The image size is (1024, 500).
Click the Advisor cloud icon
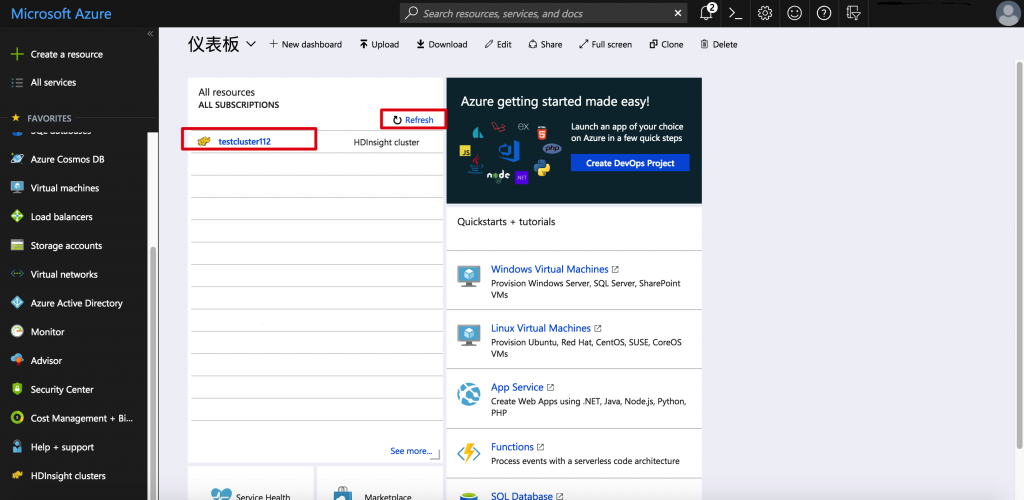pos(18,360)
